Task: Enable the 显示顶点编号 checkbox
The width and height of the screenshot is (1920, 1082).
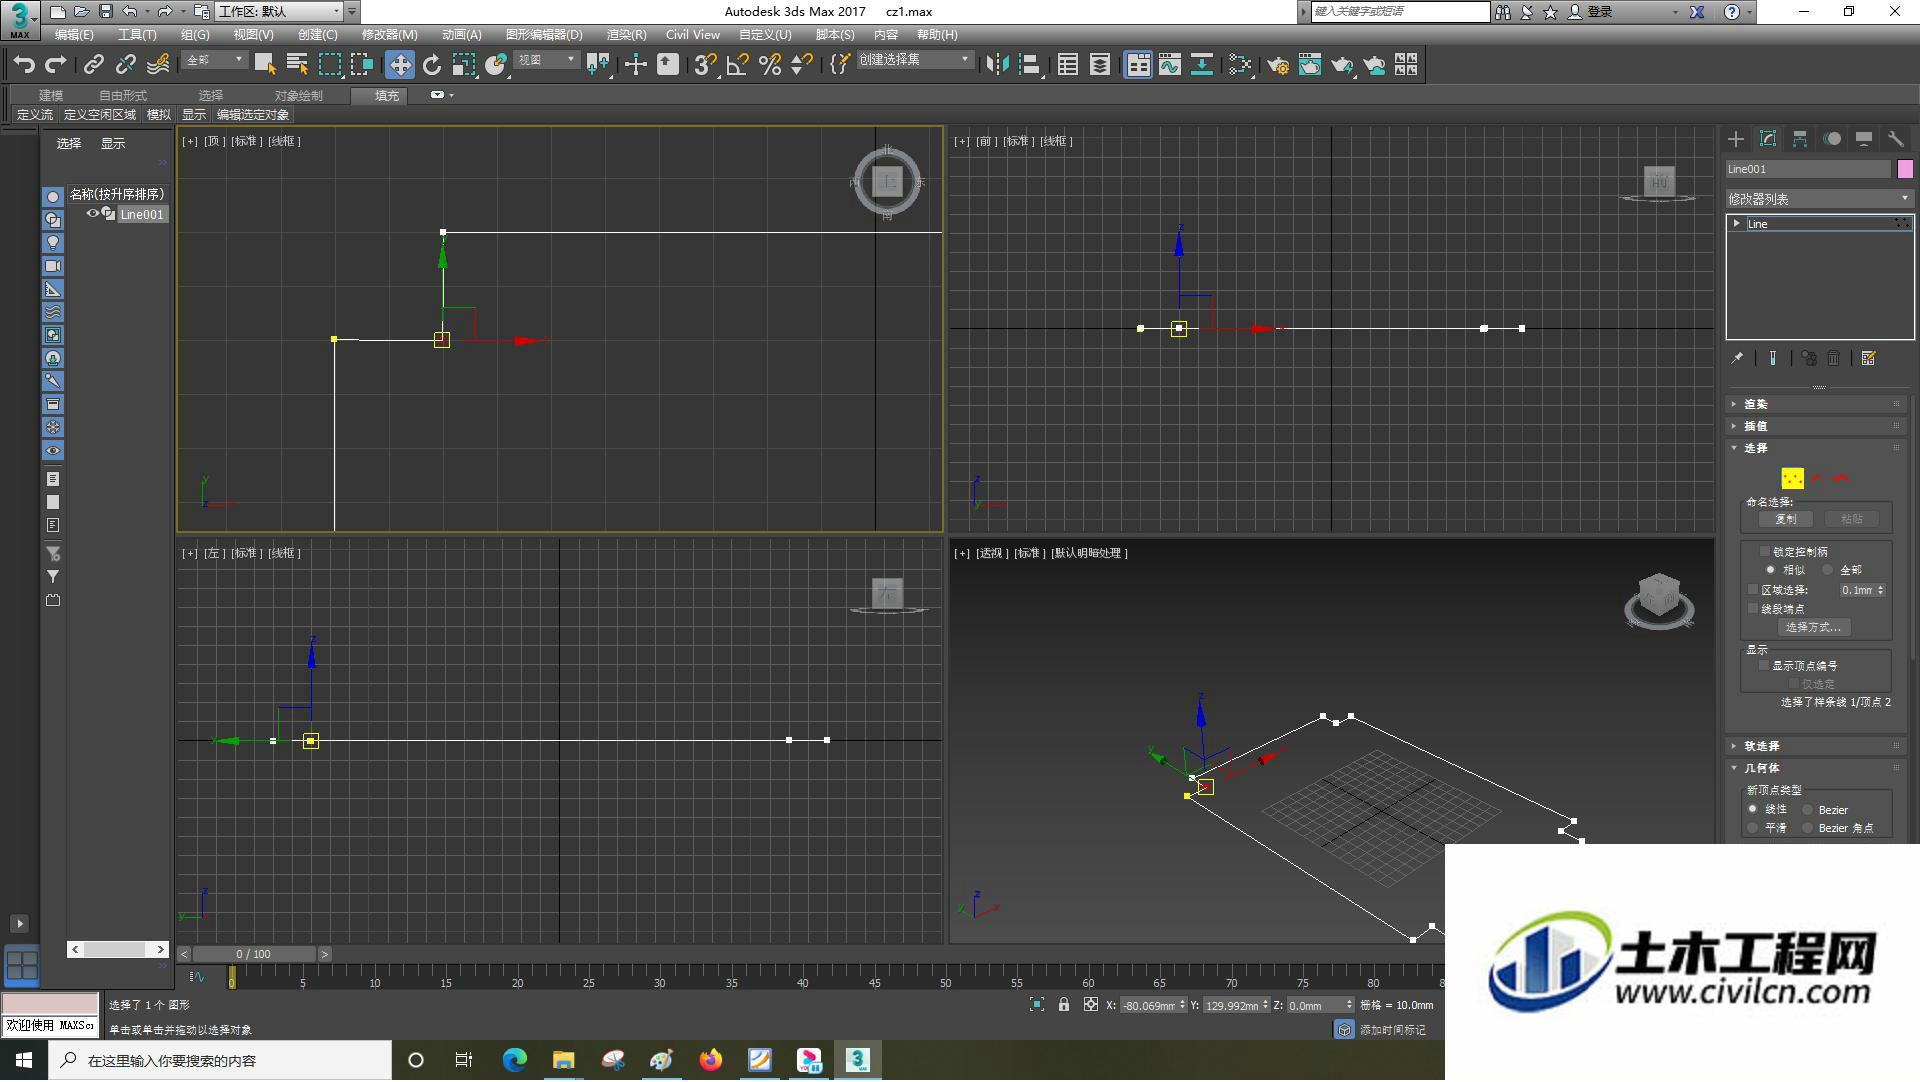Action: pos(1764,665)
